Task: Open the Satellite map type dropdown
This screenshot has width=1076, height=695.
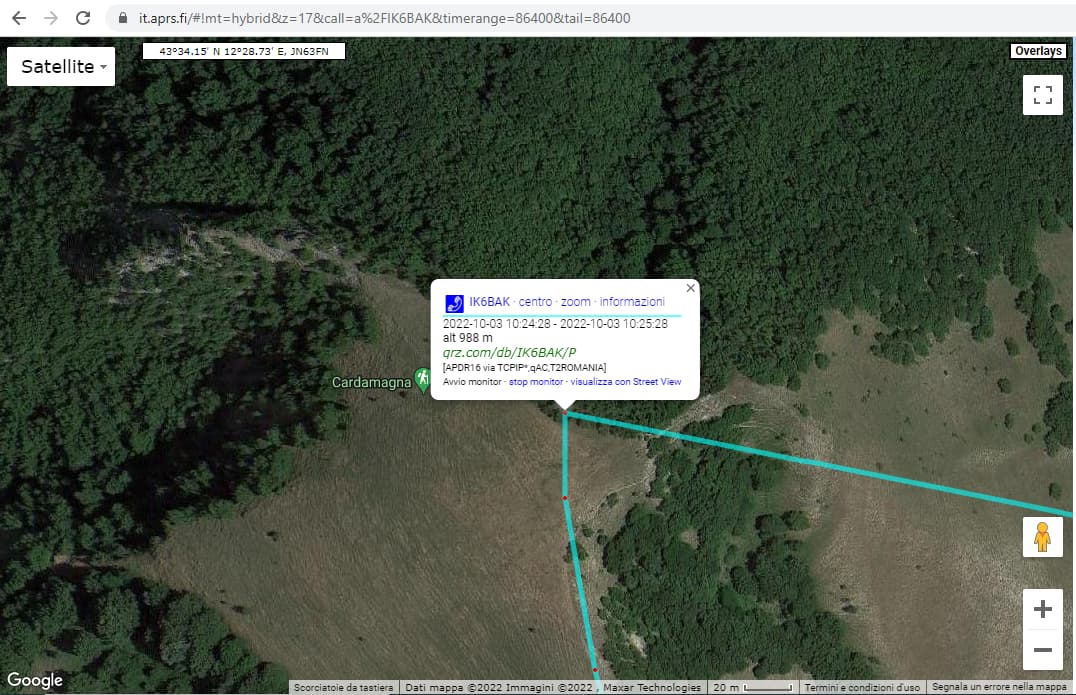Action: click(61, 67)
